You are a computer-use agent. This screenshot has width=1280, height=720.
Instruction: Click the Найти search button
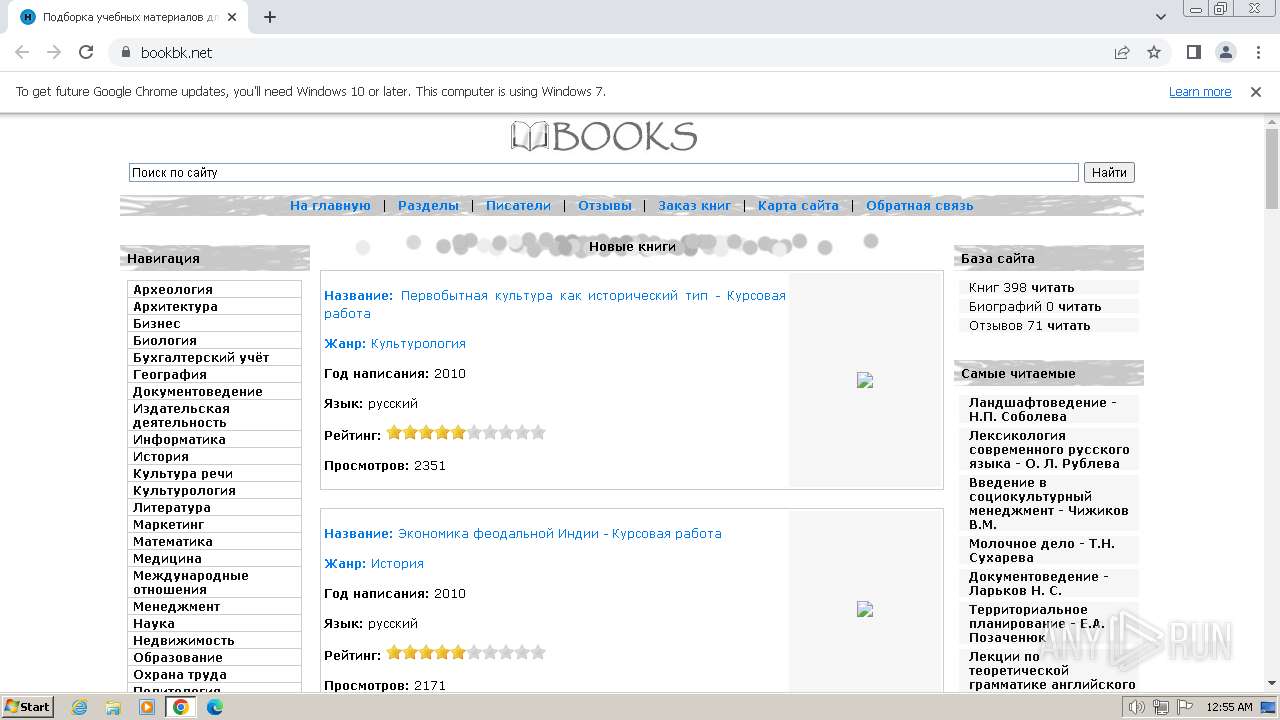[x=1109, y=172]
